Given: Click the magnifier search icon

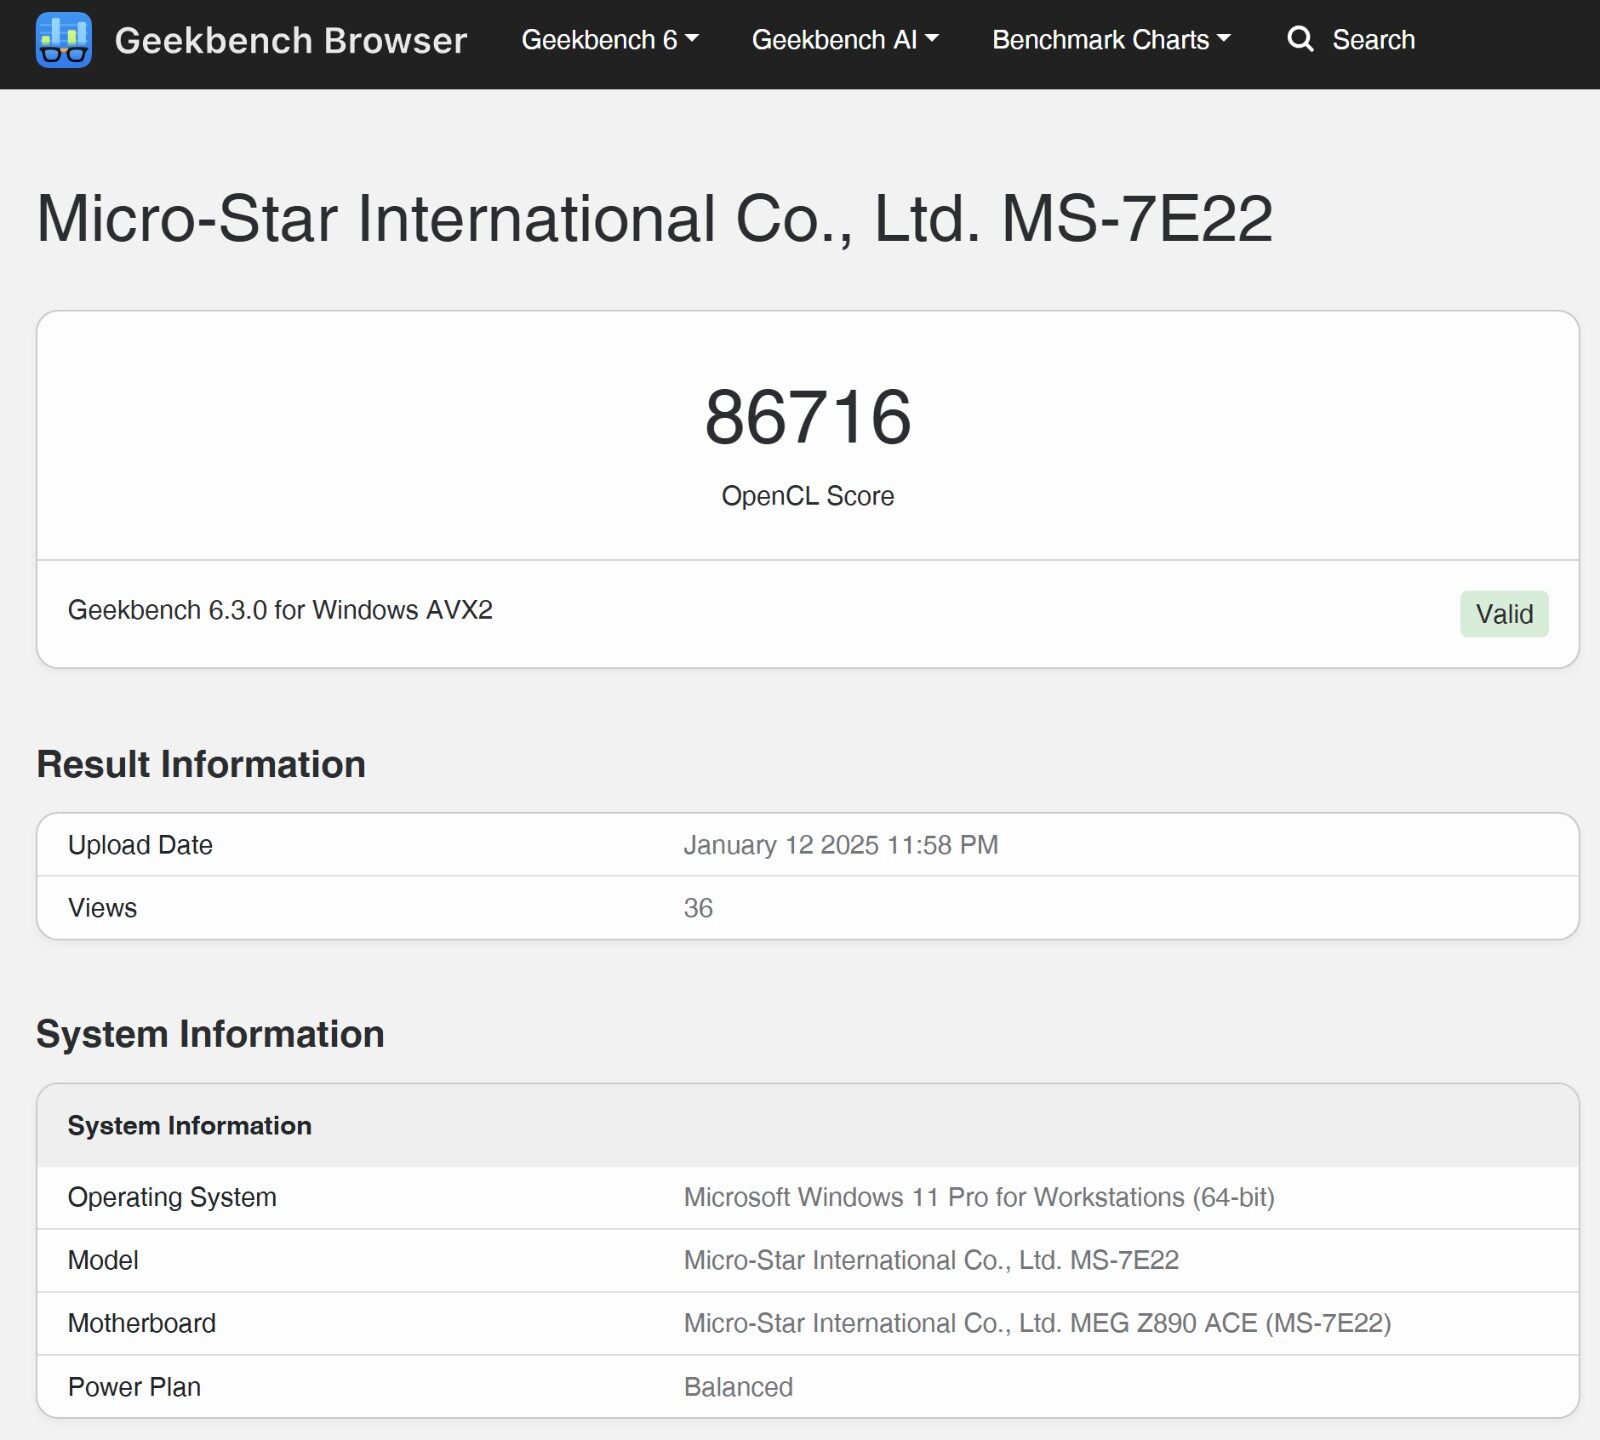Looking at the screenshot, I should tap(1300, 40).
